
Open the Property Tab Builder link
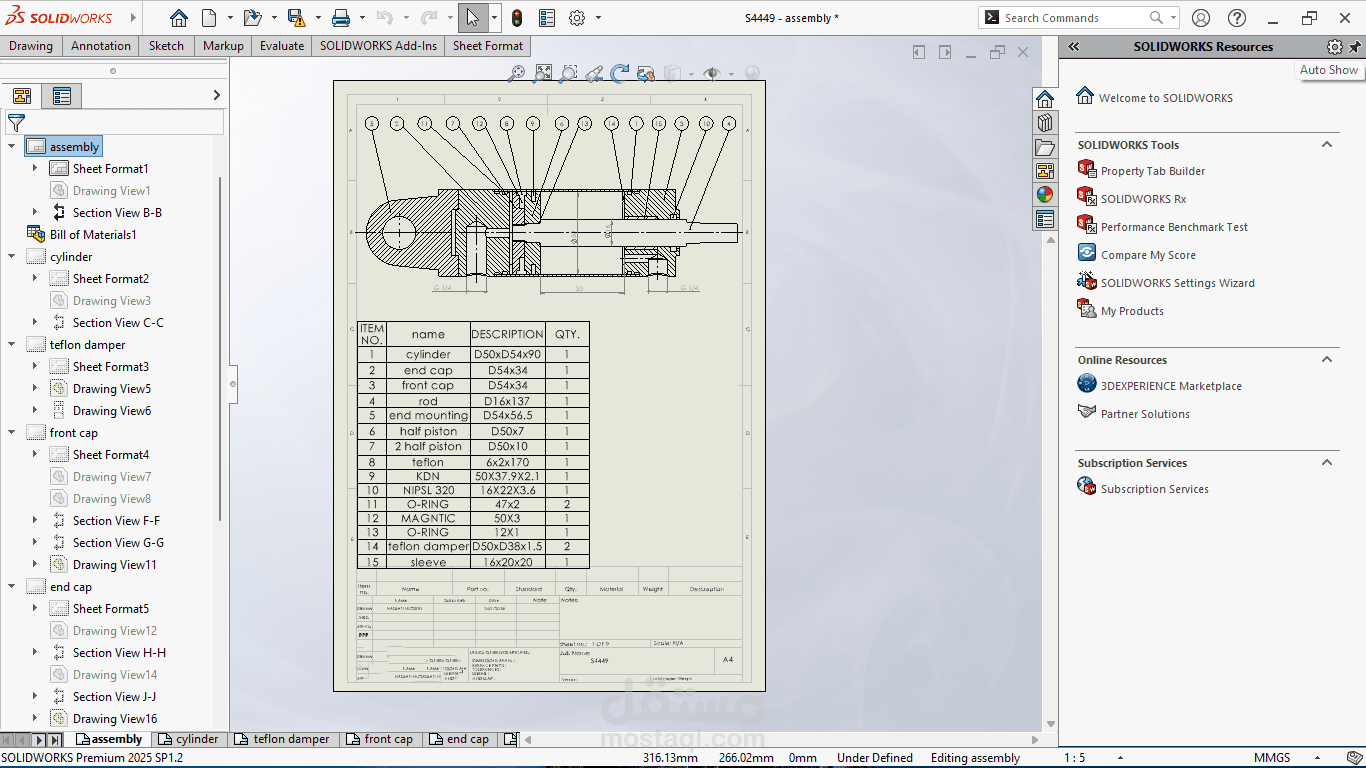pos(1152,171)
